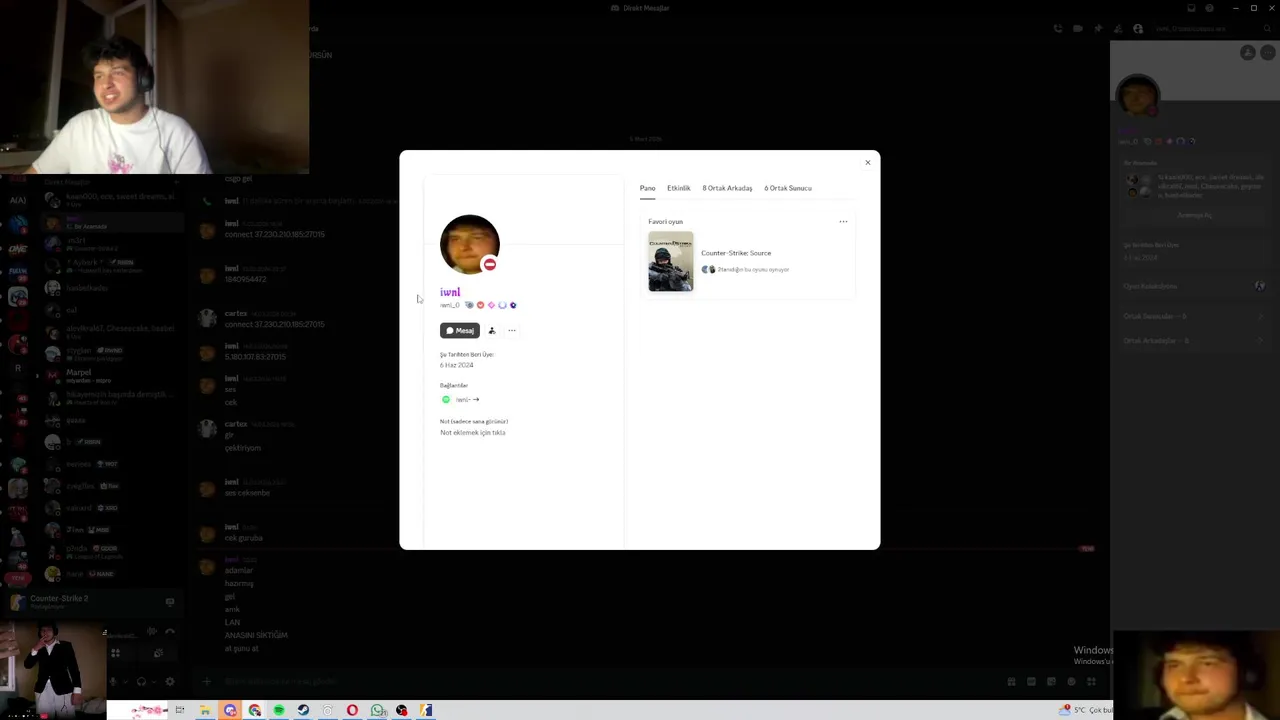Viewport: 1280px width, 720px height.
Task: Open the side profile panel more-options button
Action: point(1266,53)
